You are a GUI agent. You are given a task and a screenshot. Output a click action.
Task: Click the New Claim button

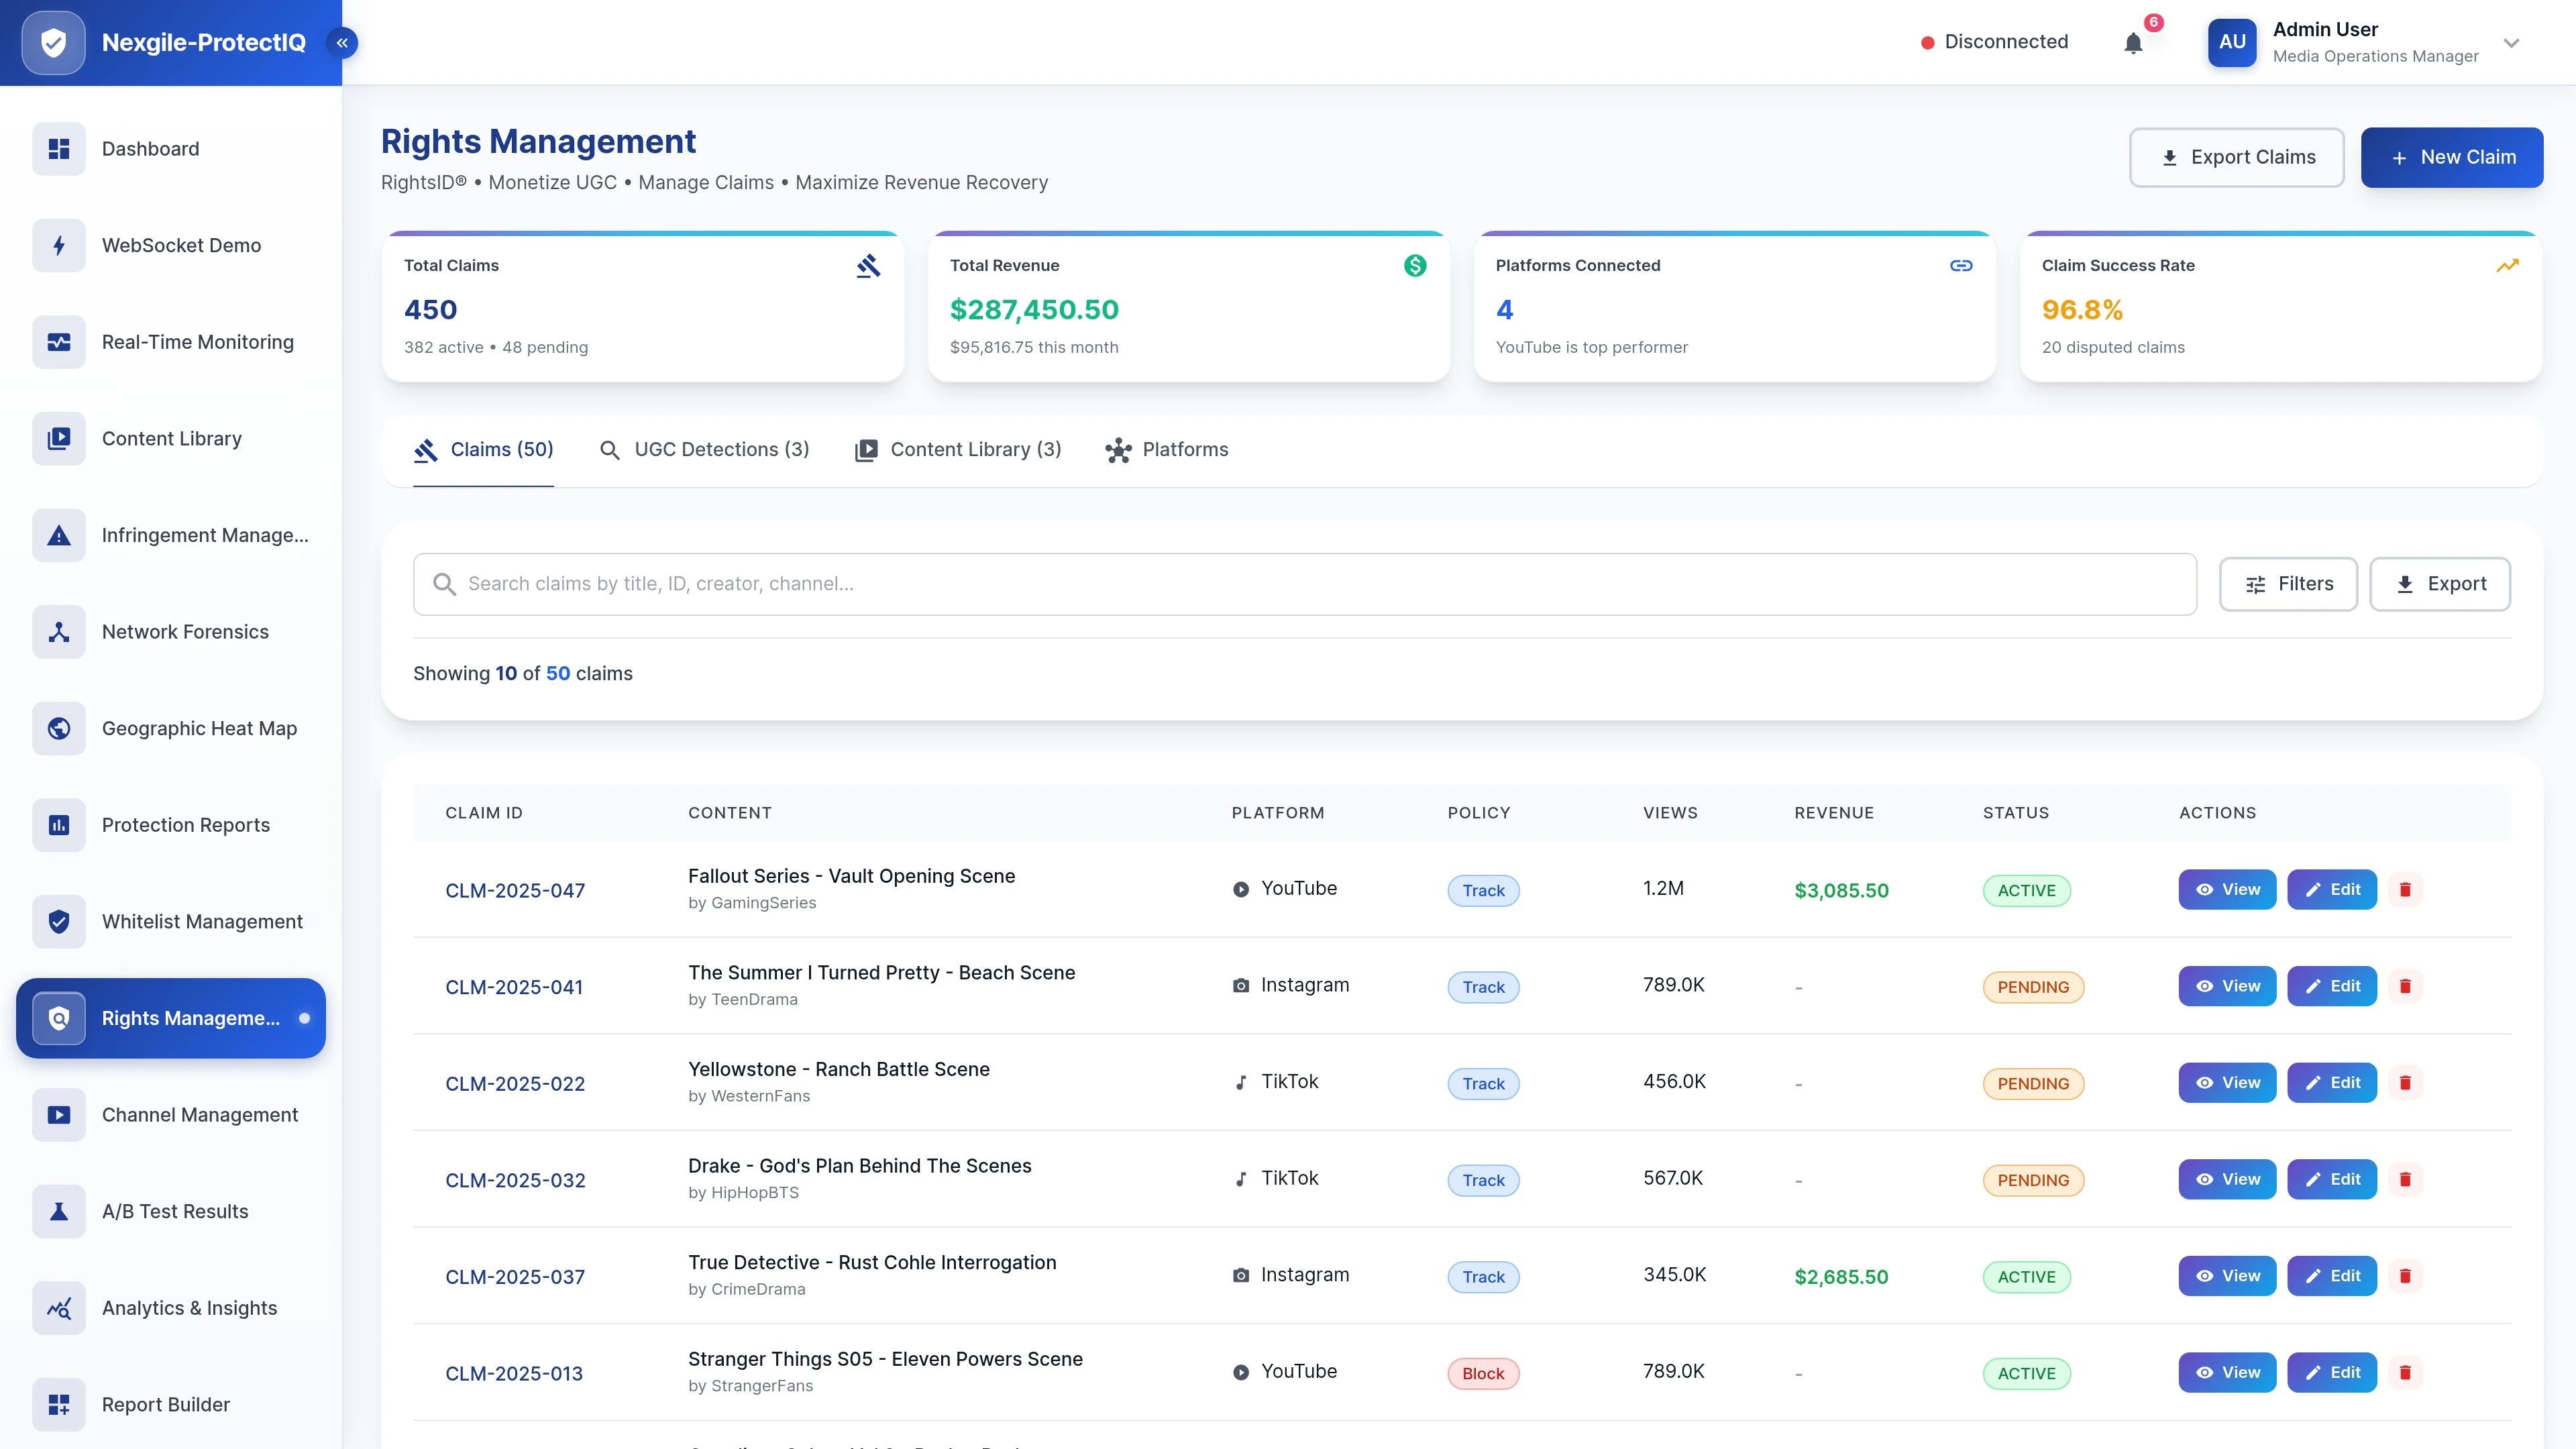[x=2452, y=157]
